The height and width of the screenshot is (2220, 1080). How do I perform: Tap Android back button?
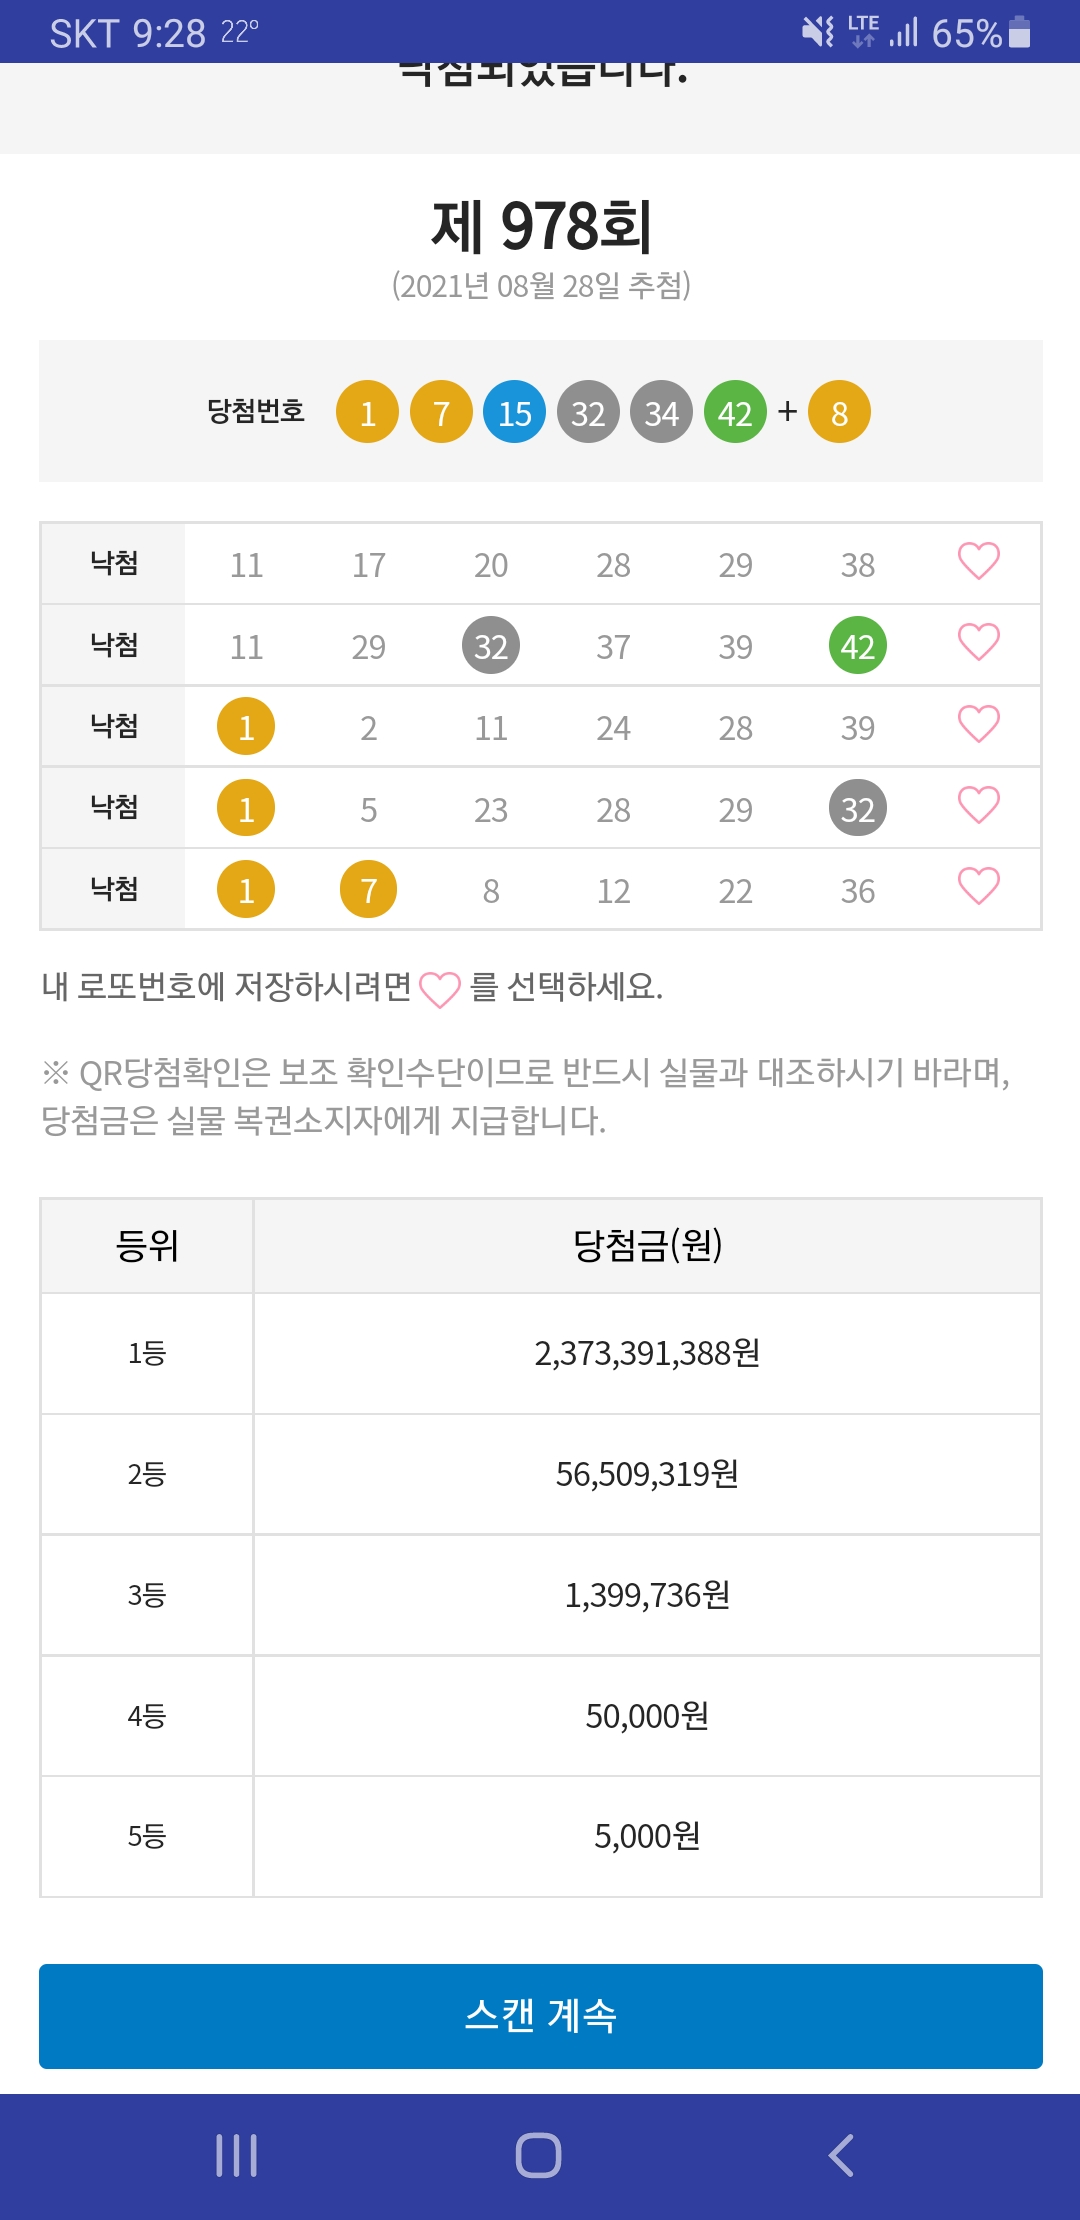click(x=842, y=2155)
